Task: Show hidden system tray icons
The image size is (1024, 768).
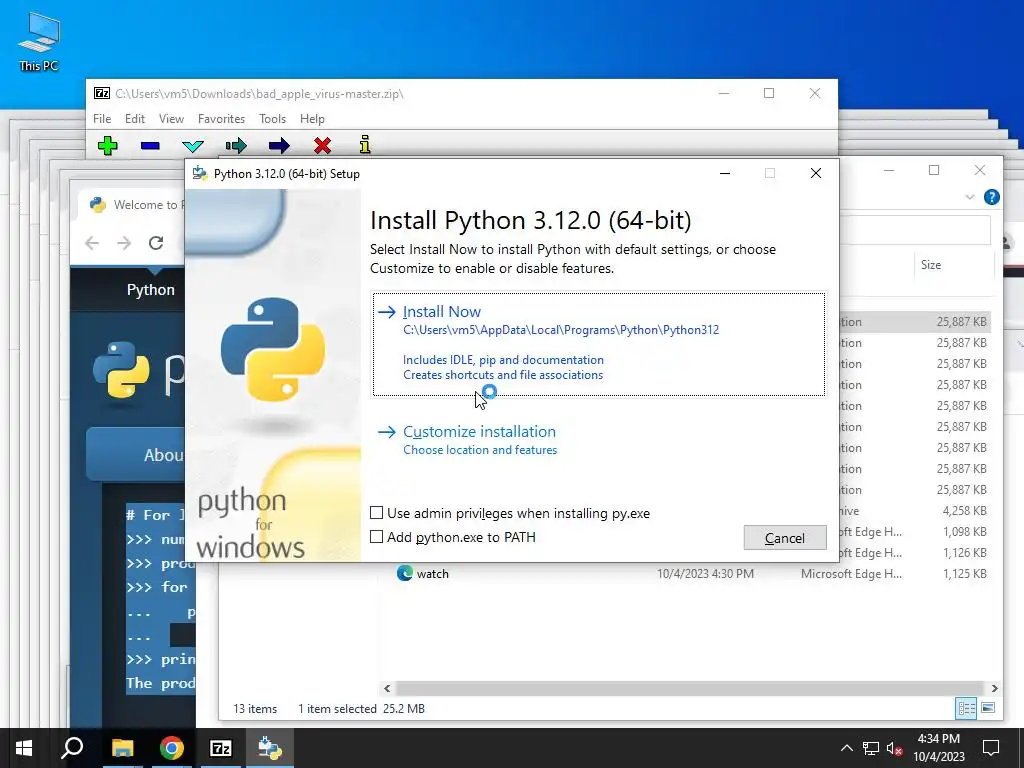Action: pyautogui.click(x=846, y=748)
